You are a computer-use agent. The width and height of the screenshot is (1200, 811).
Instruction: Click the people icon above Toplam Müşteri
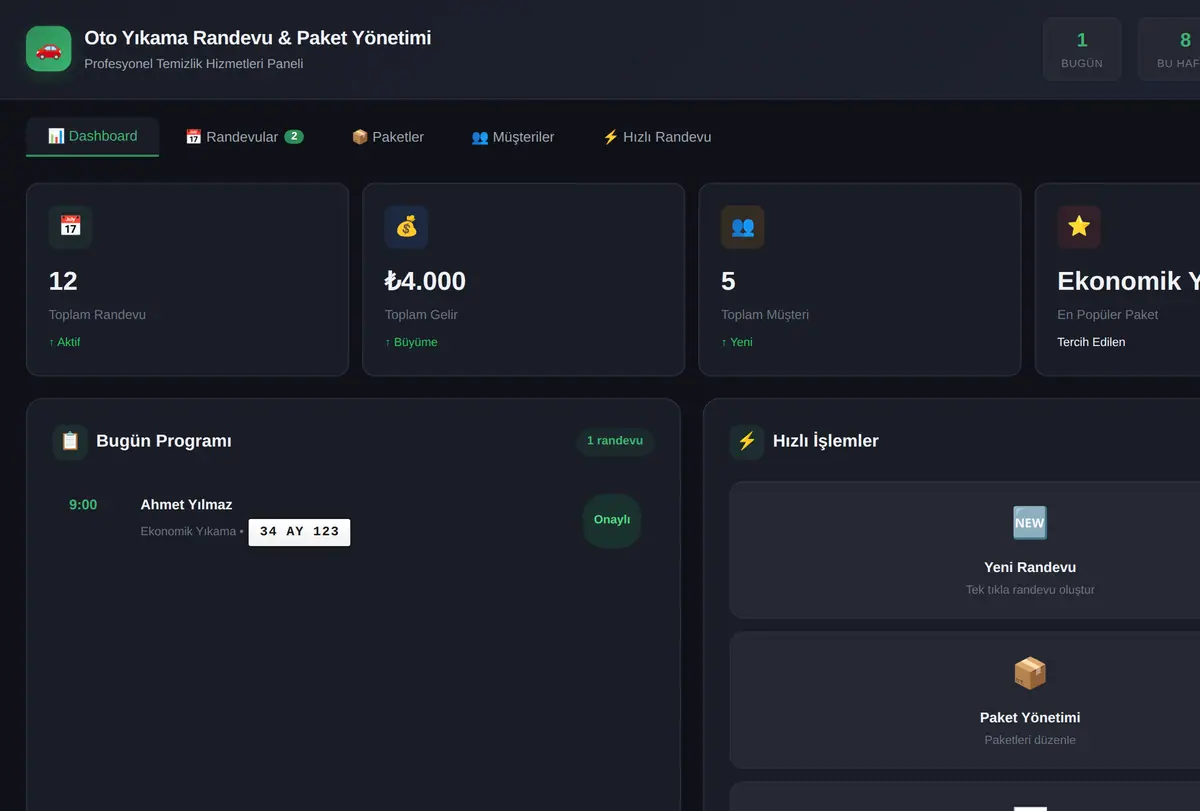743,227
